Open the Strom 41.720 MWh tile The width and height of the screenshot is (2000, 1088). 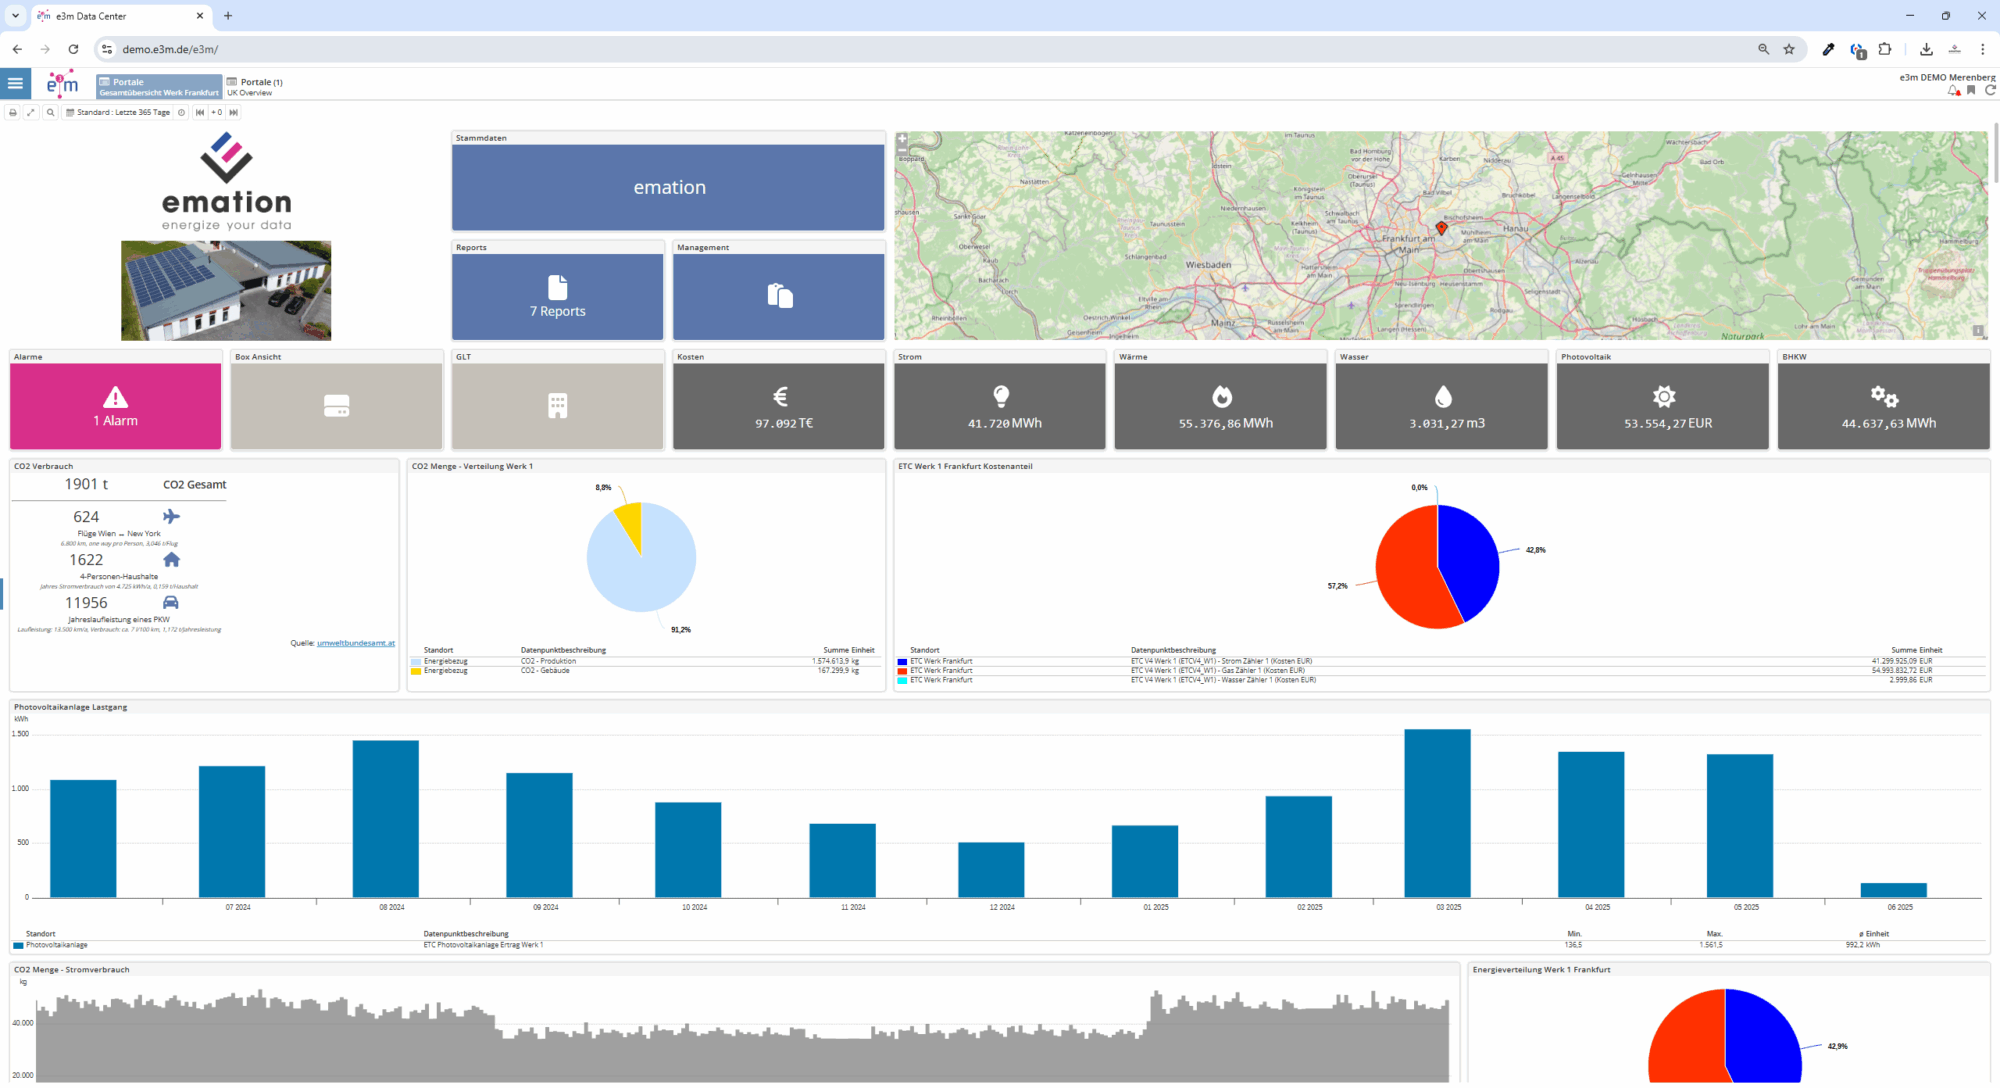[x=1000, y=406]
